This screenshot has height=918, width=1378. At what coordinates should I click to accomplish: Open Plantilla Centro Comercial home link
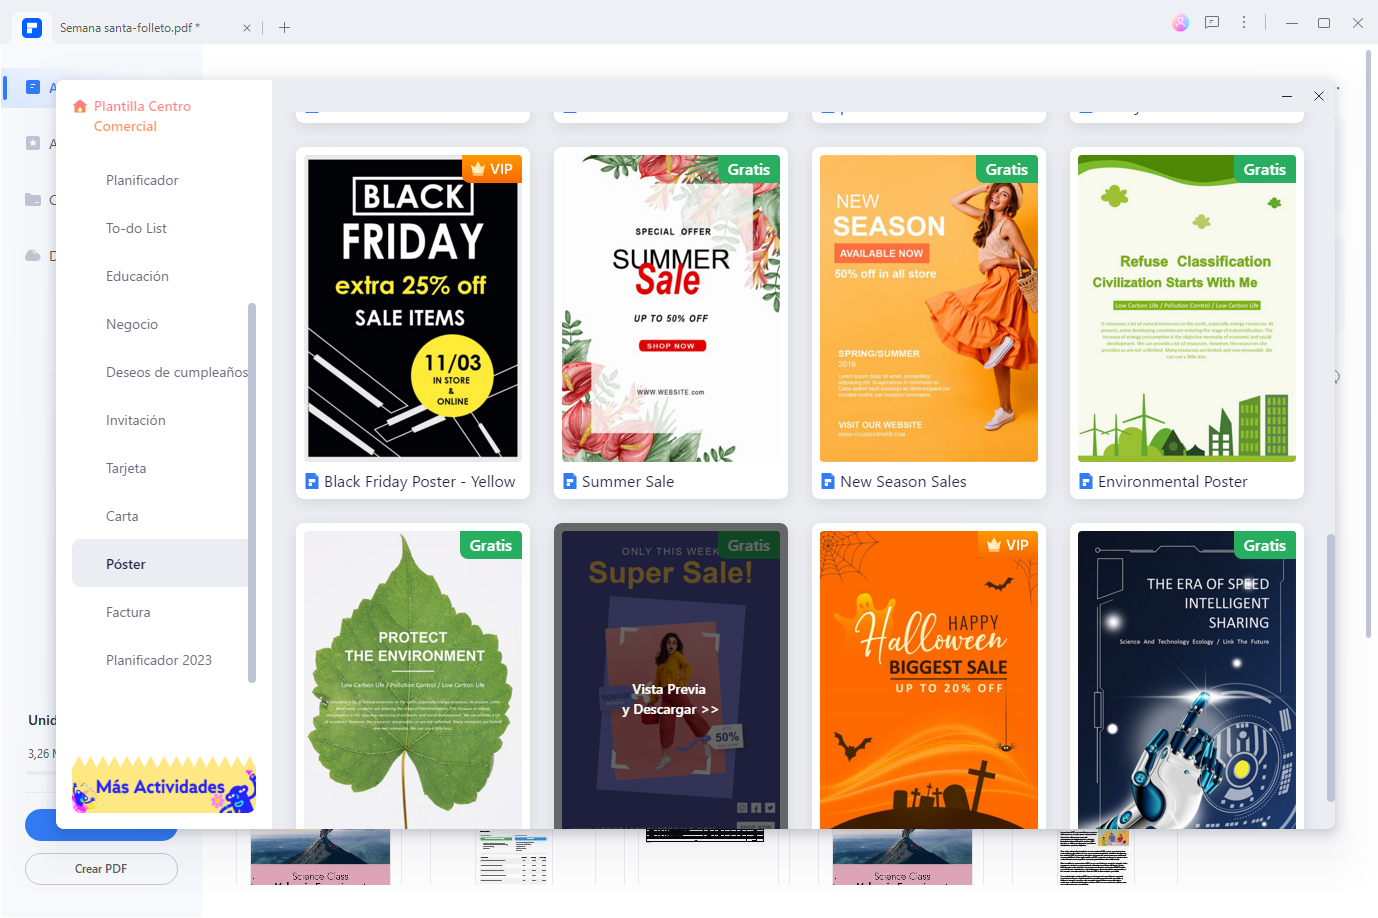(142, 116)
